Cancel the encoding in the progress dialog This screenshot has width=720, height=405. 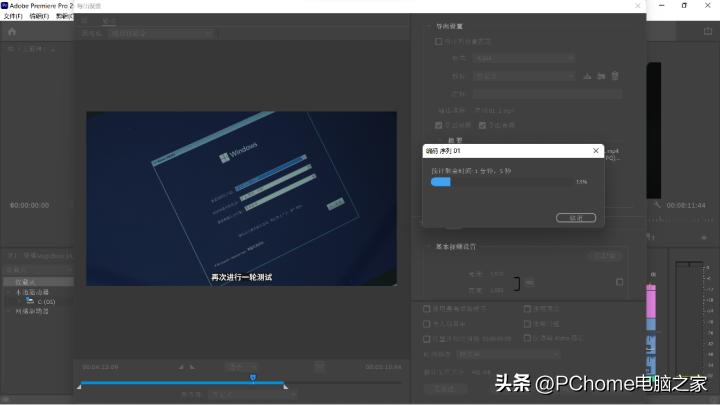pyautogui.click(x=576, y=218)
